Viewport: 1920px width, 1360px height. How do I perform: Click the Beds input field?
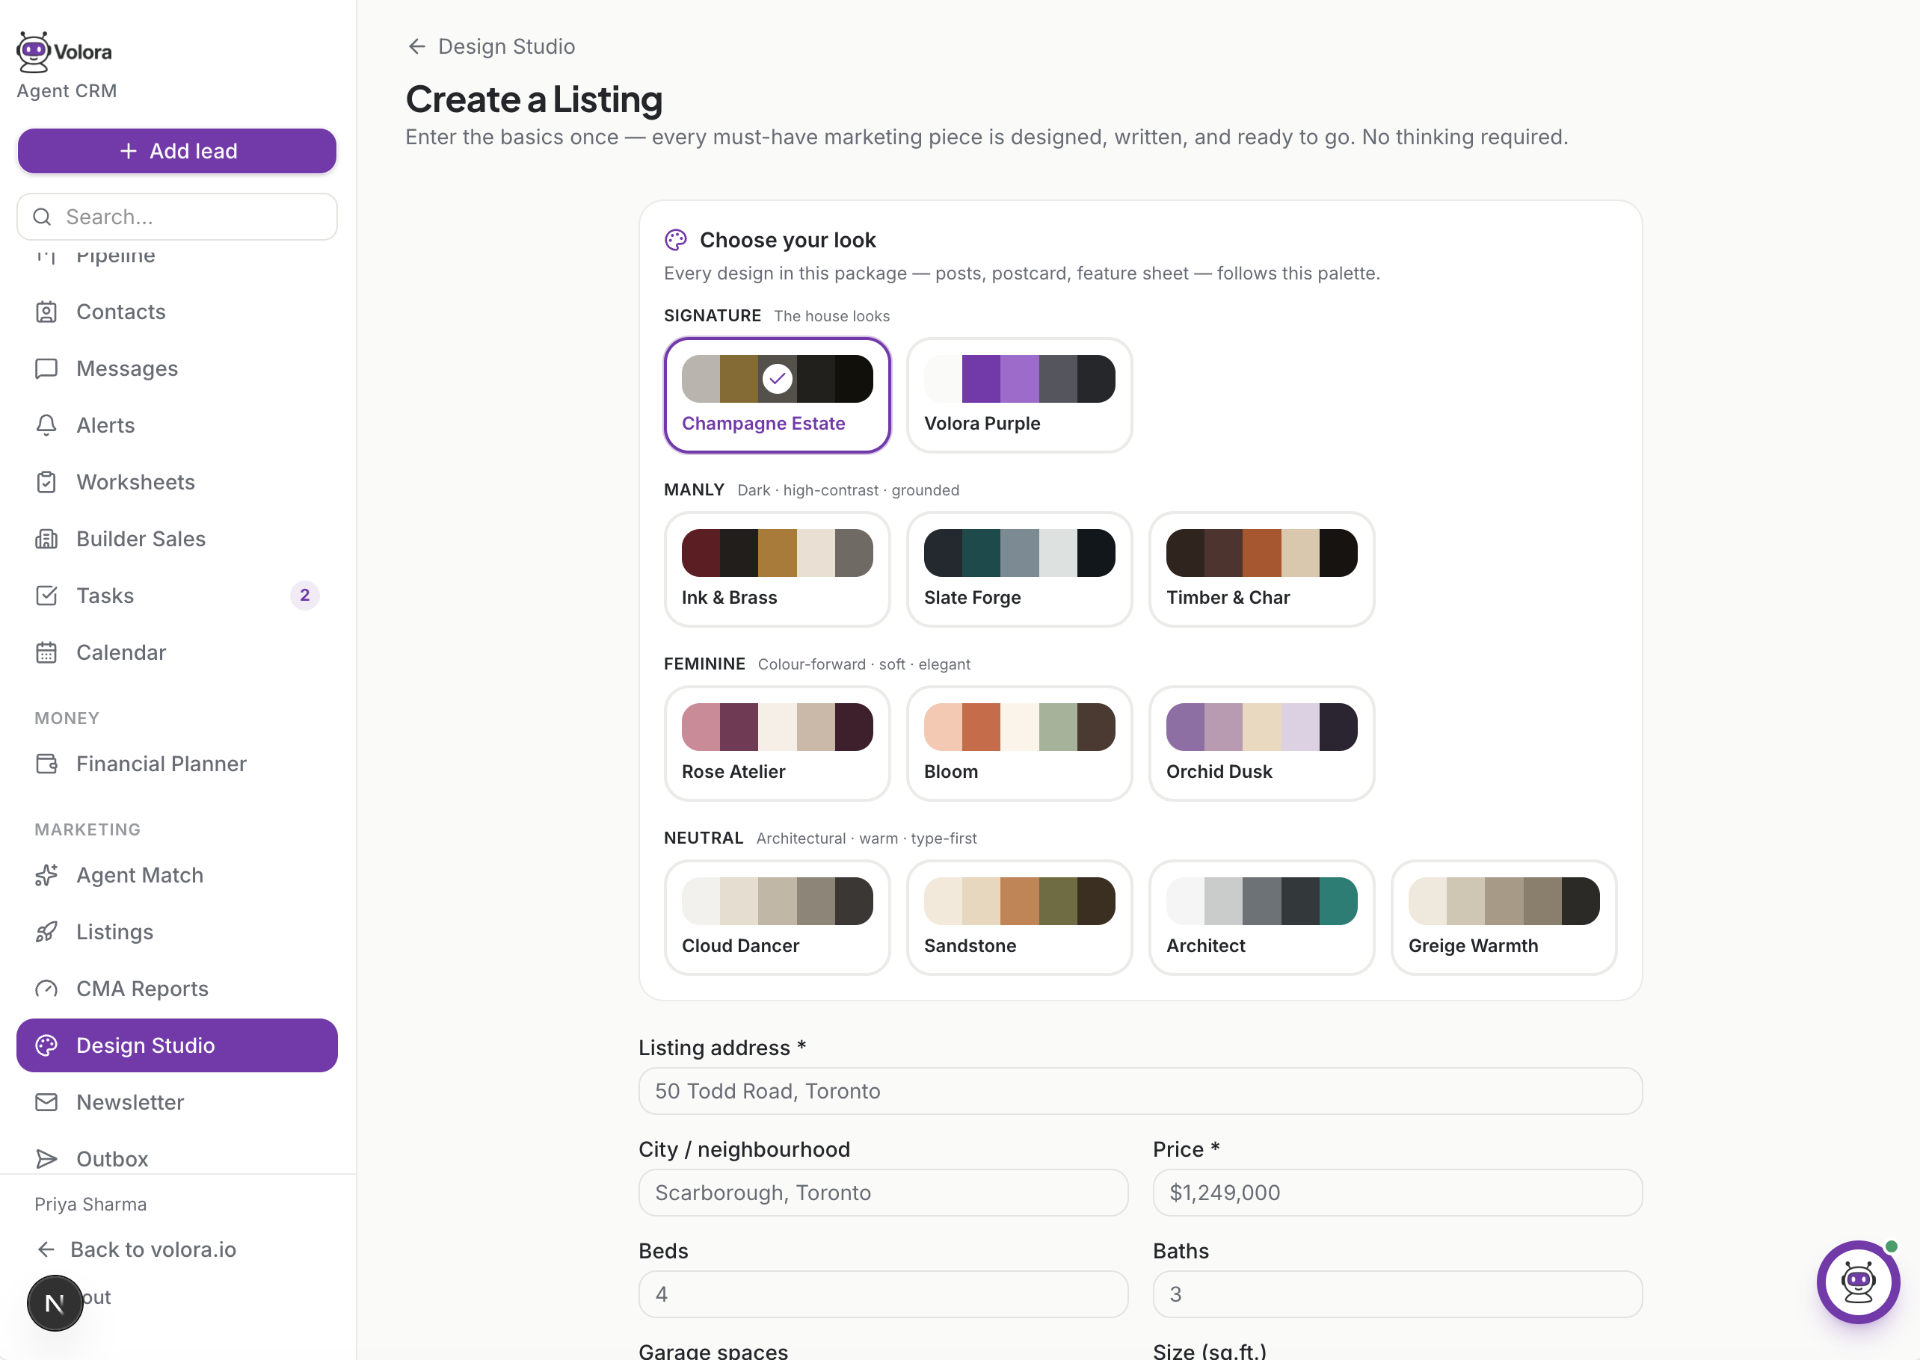click(x=883, y=1295)
